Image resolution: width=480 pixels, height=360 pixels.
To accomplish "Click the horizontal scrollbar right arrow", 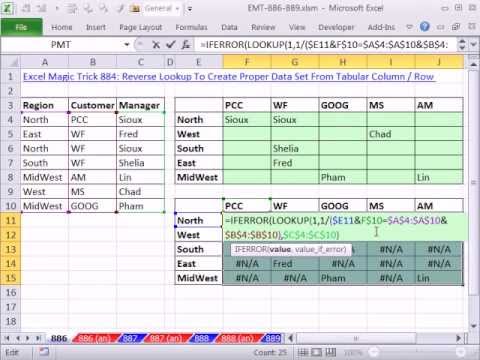I will (459, 338).
